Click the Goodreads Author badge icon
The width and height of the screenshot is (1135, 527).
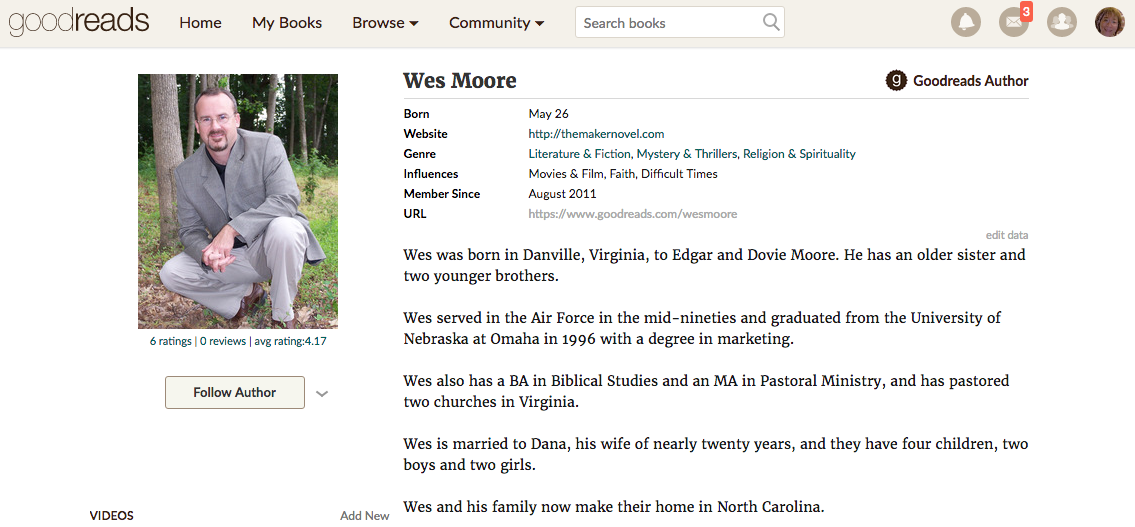tap(896, 80)
